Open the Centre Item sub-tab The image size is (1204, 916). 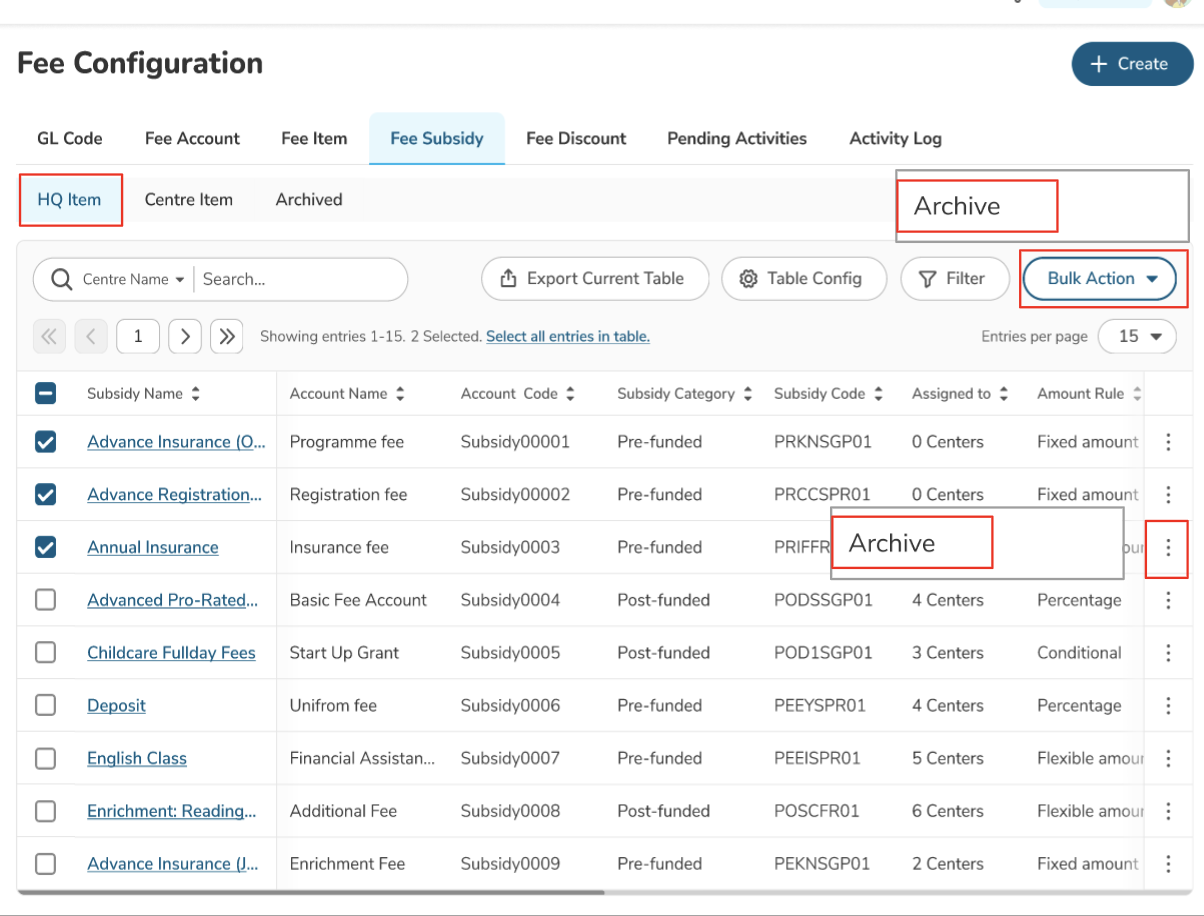point(188,200)
